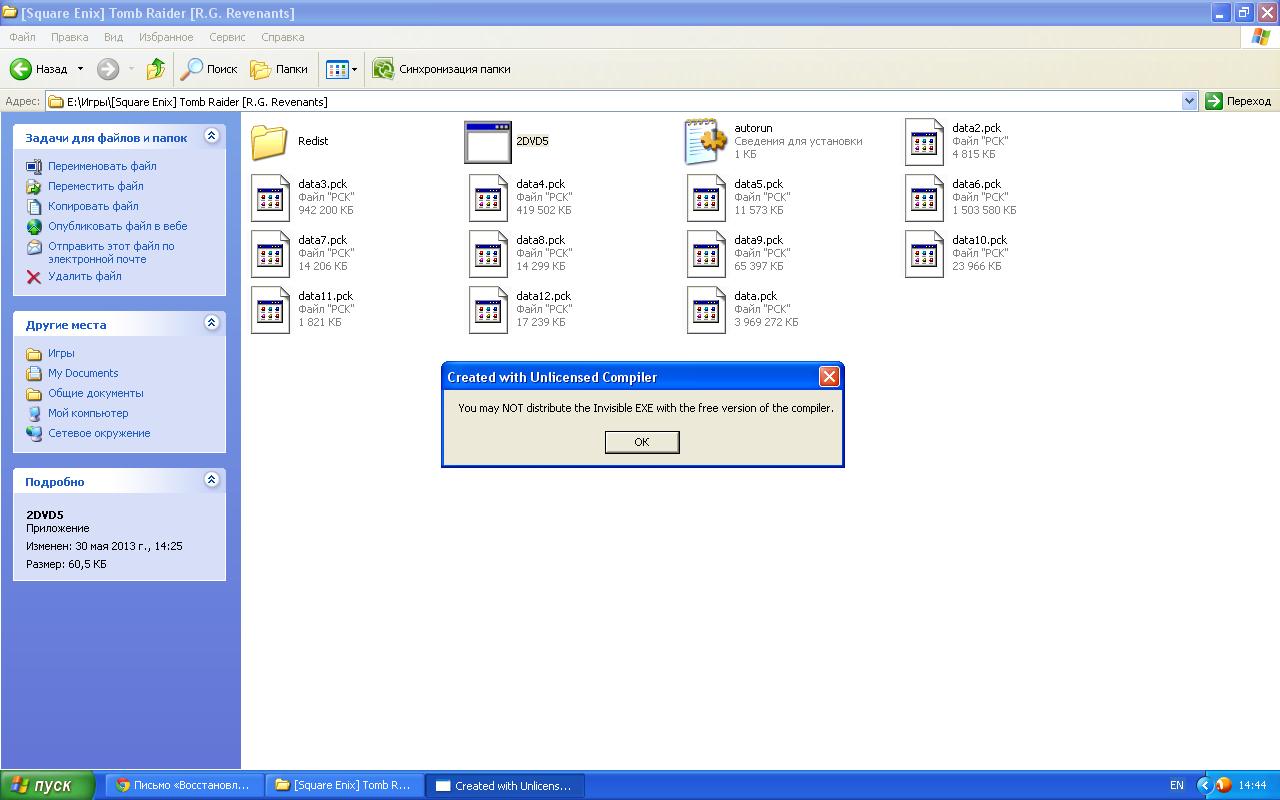Click Переименовать файл link
The height and width of the screenshot is (800, 1280).
pos(102,166)
